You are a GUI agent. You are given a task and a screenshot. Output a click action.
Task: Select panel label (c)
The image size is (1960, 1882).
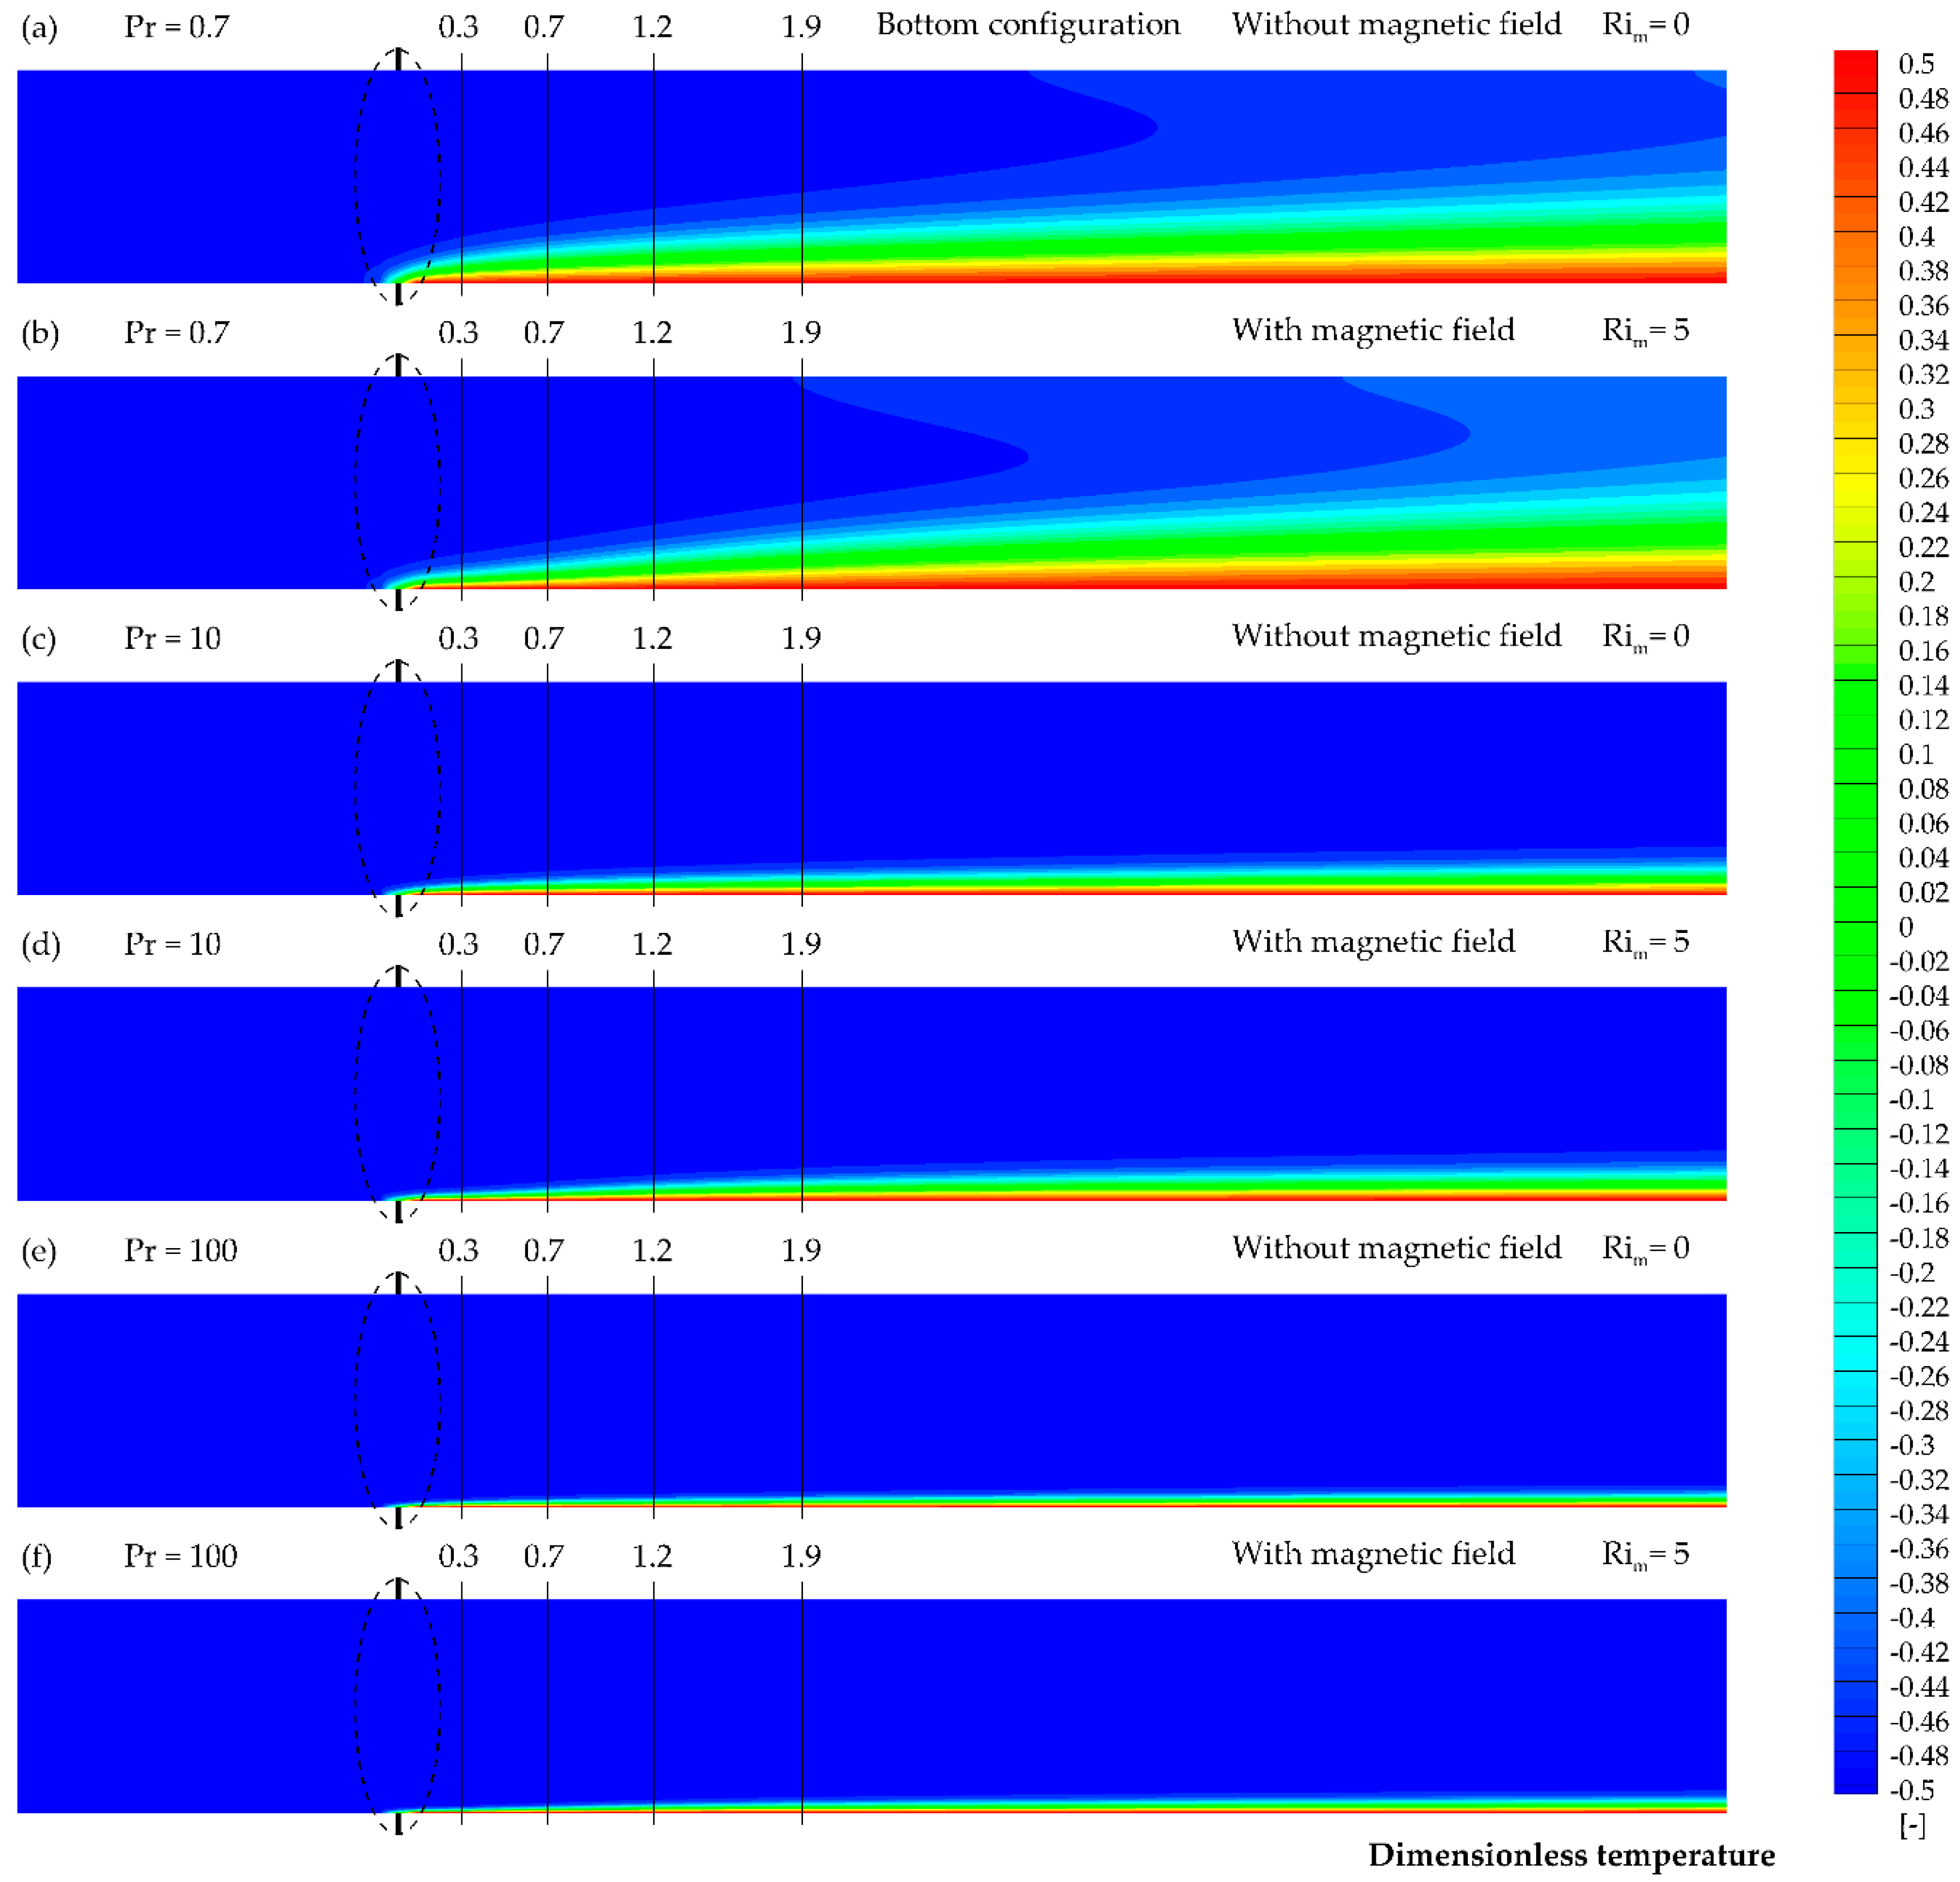(x=41, y=639)
